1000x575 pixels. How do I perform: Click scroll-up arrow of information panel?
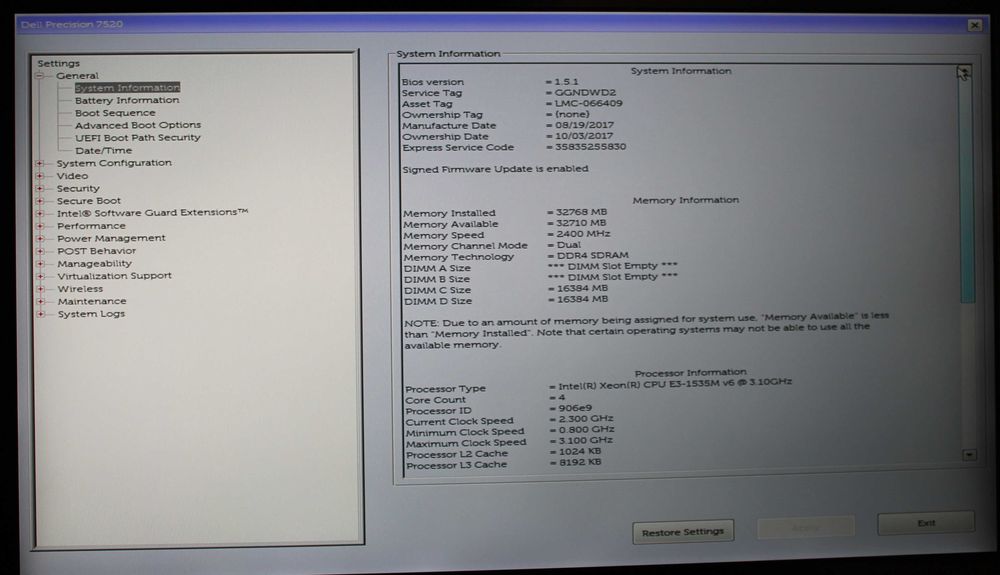click(964, 72)
